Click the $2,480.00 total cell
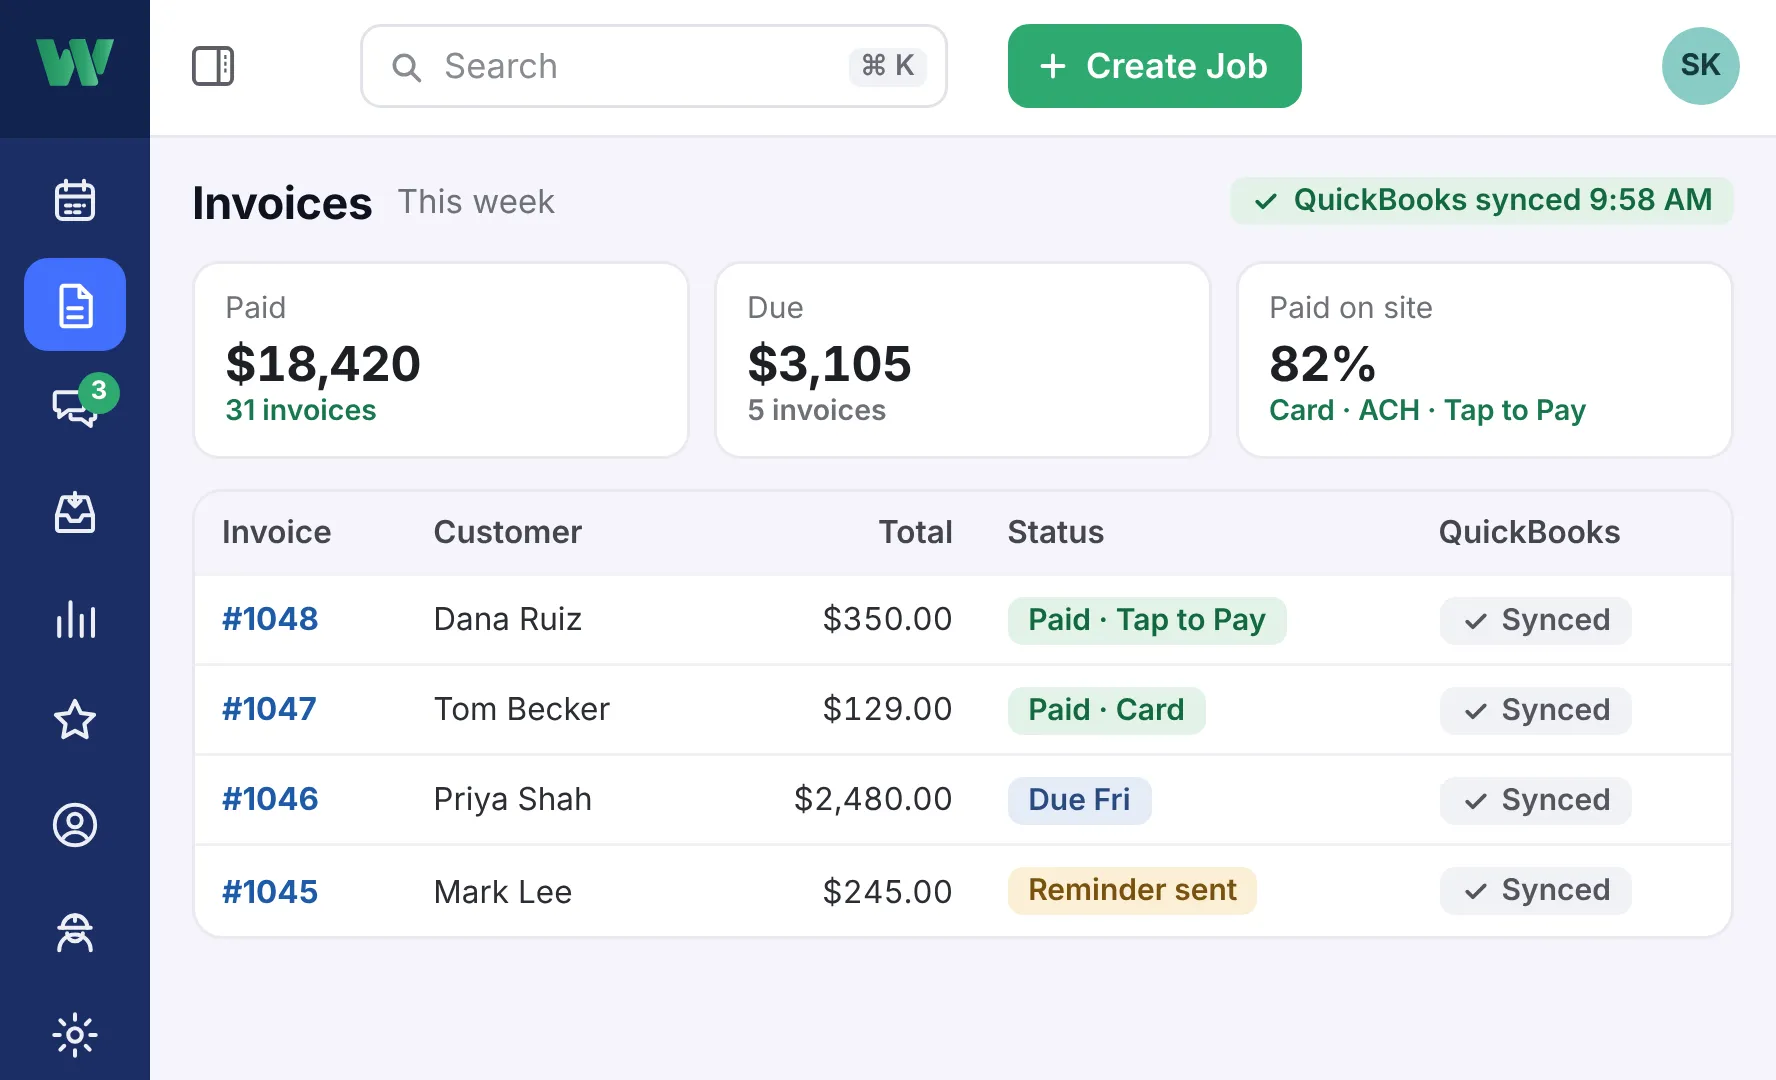The width and height of the screenshot is (1776, 1080). point(873,799)
